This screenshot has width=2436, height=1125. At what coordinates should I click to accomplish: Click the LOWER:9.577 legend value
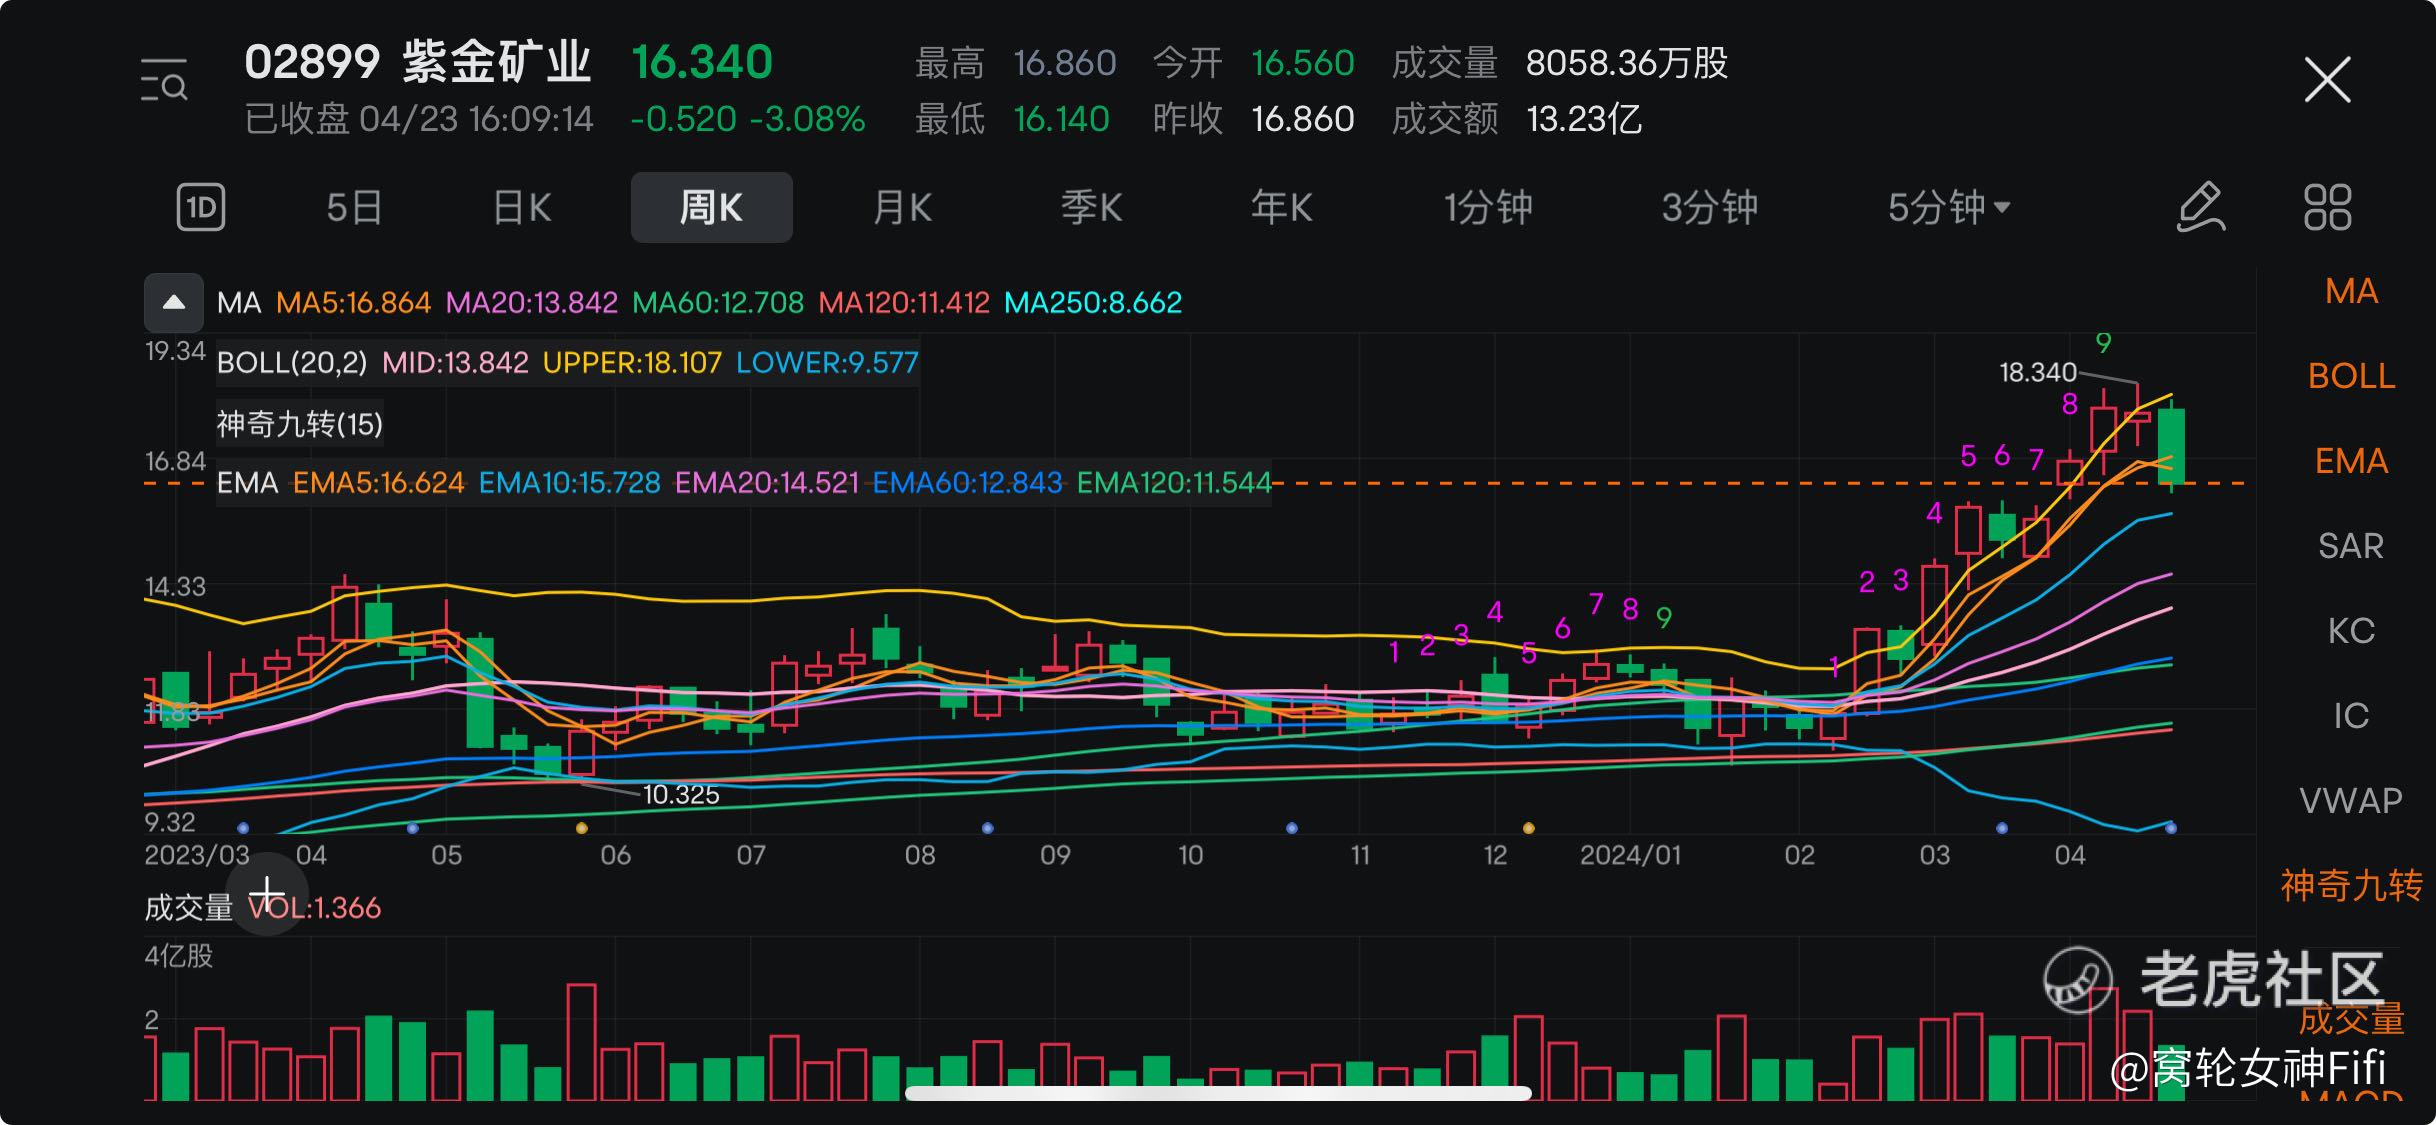[827, 363]
